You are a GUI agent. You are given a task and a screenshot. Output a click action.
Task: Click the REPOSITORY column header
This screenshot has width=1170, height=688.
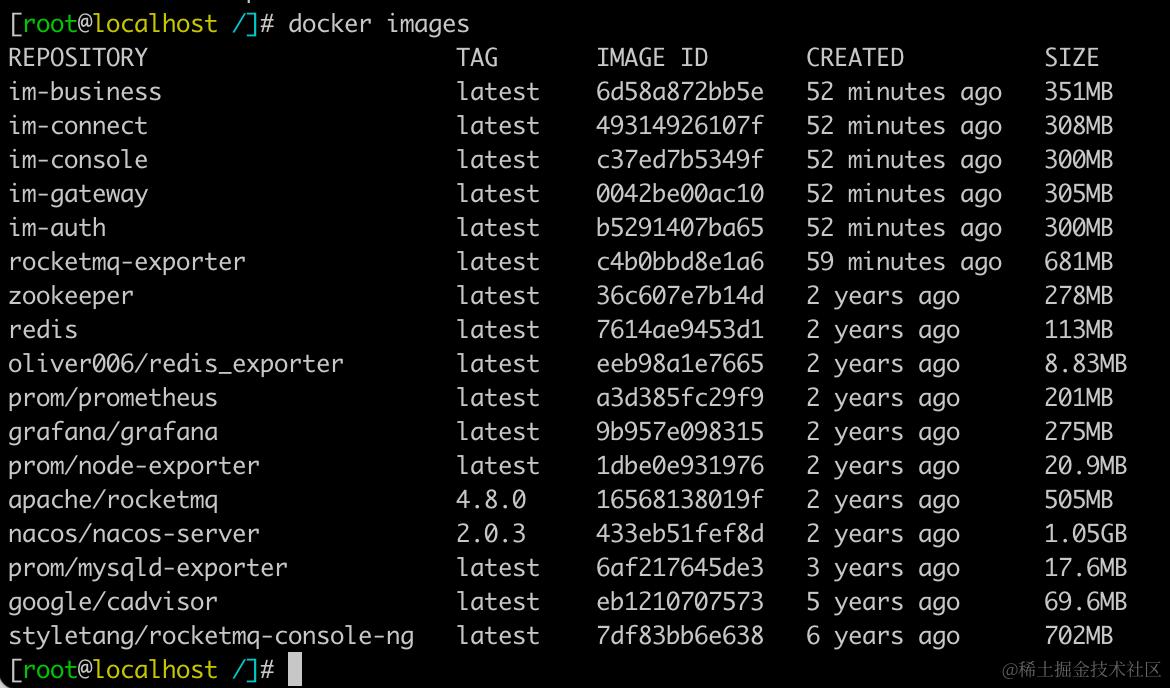click(78, 57)
